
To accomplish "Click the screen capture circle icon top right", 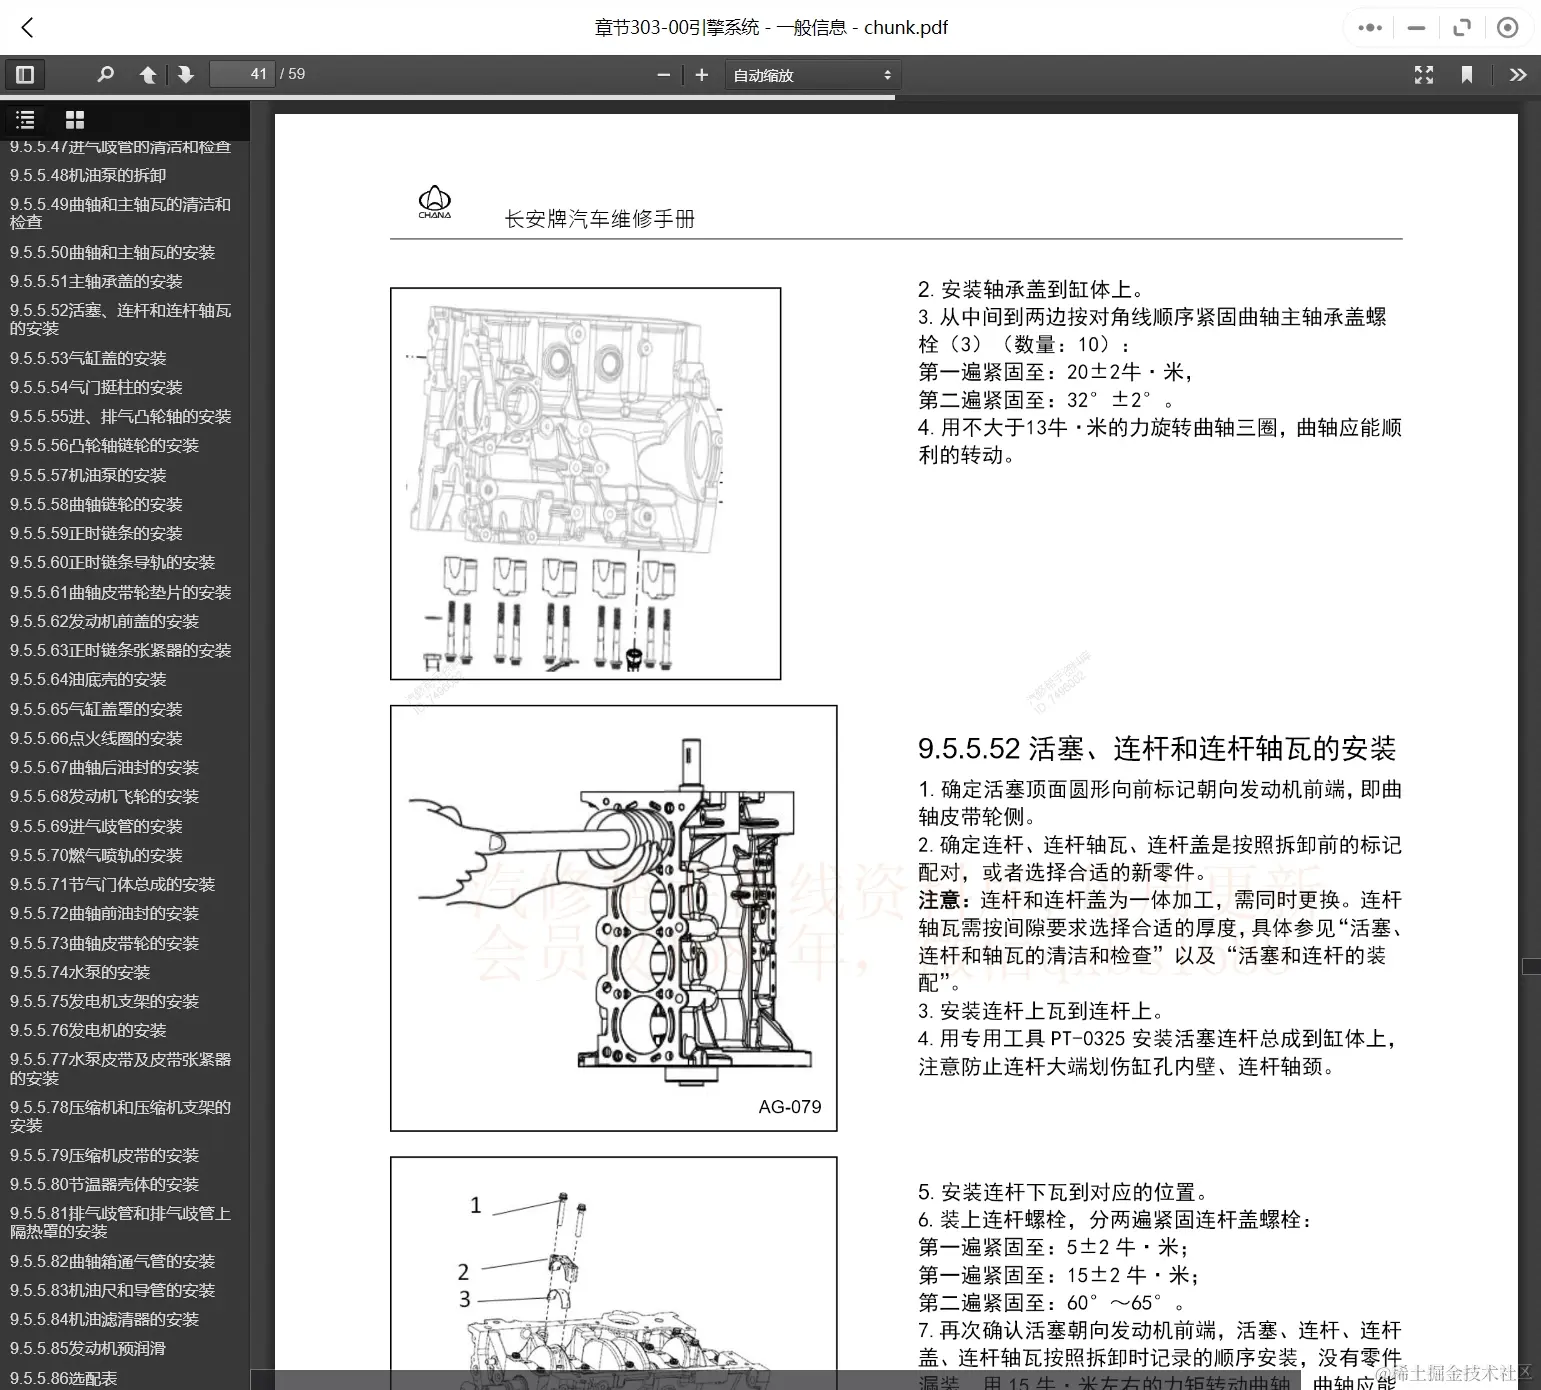I will tap(1507, 27).
